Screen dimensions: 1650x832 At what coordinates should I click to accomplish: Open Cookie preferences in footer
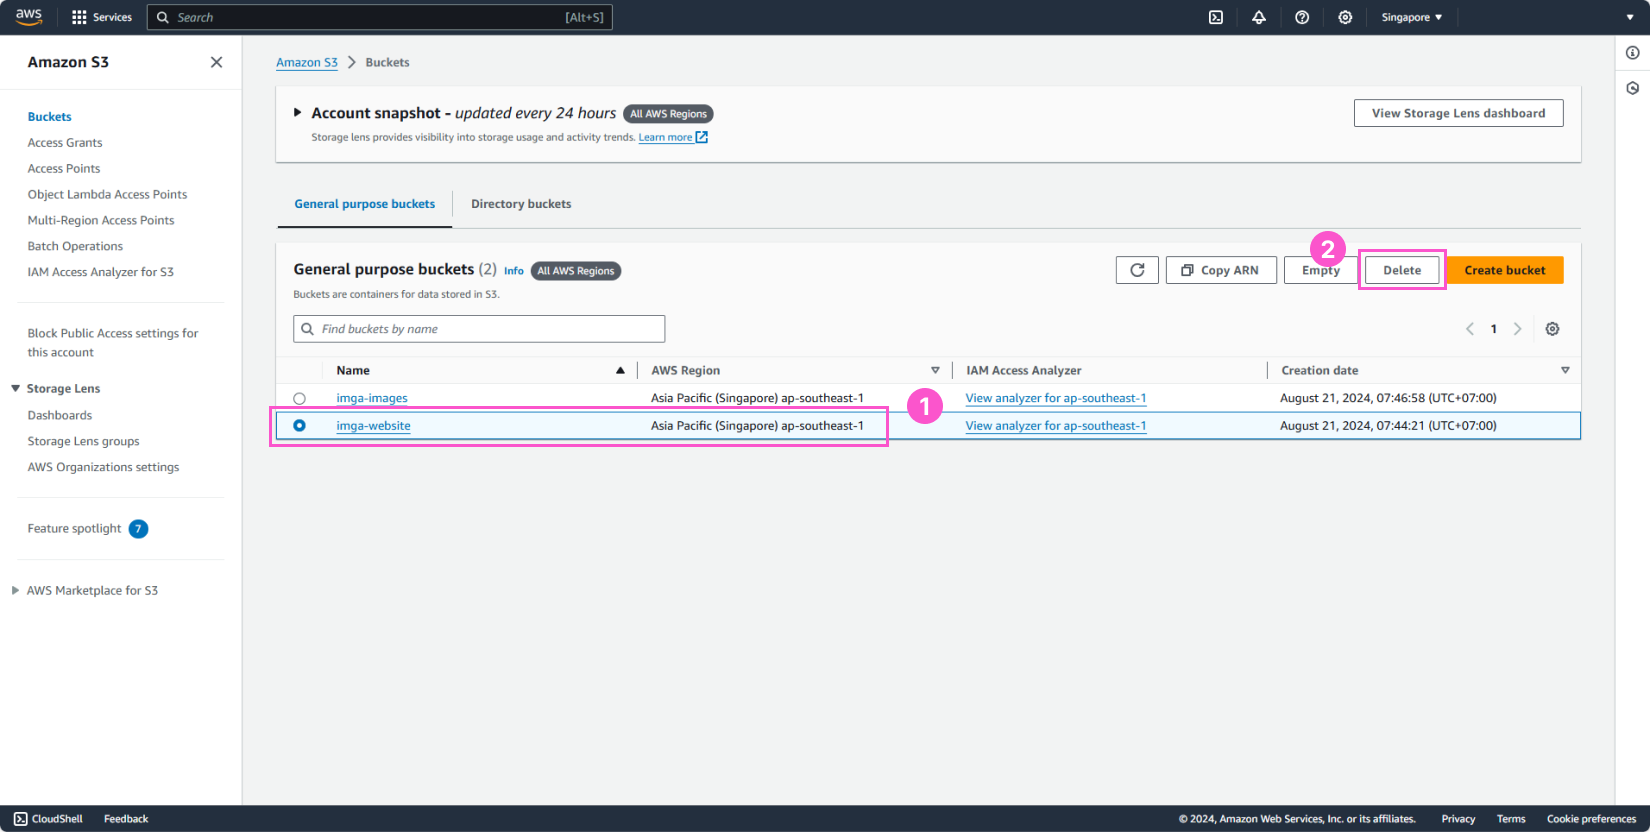[x=1591, y=819]
